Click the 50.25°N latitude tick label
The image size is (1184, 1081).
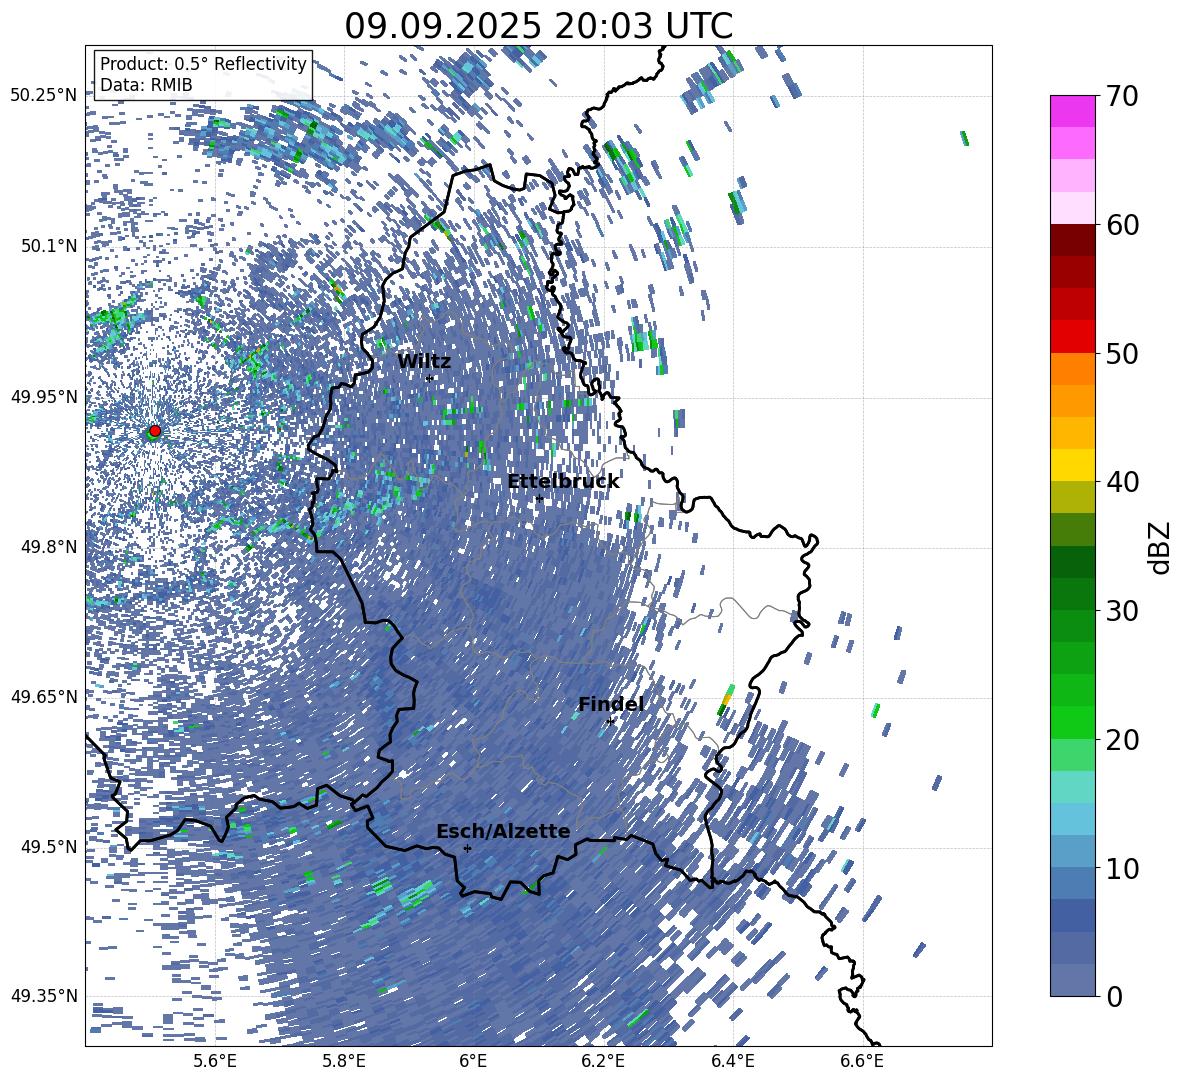coord(44,96)
